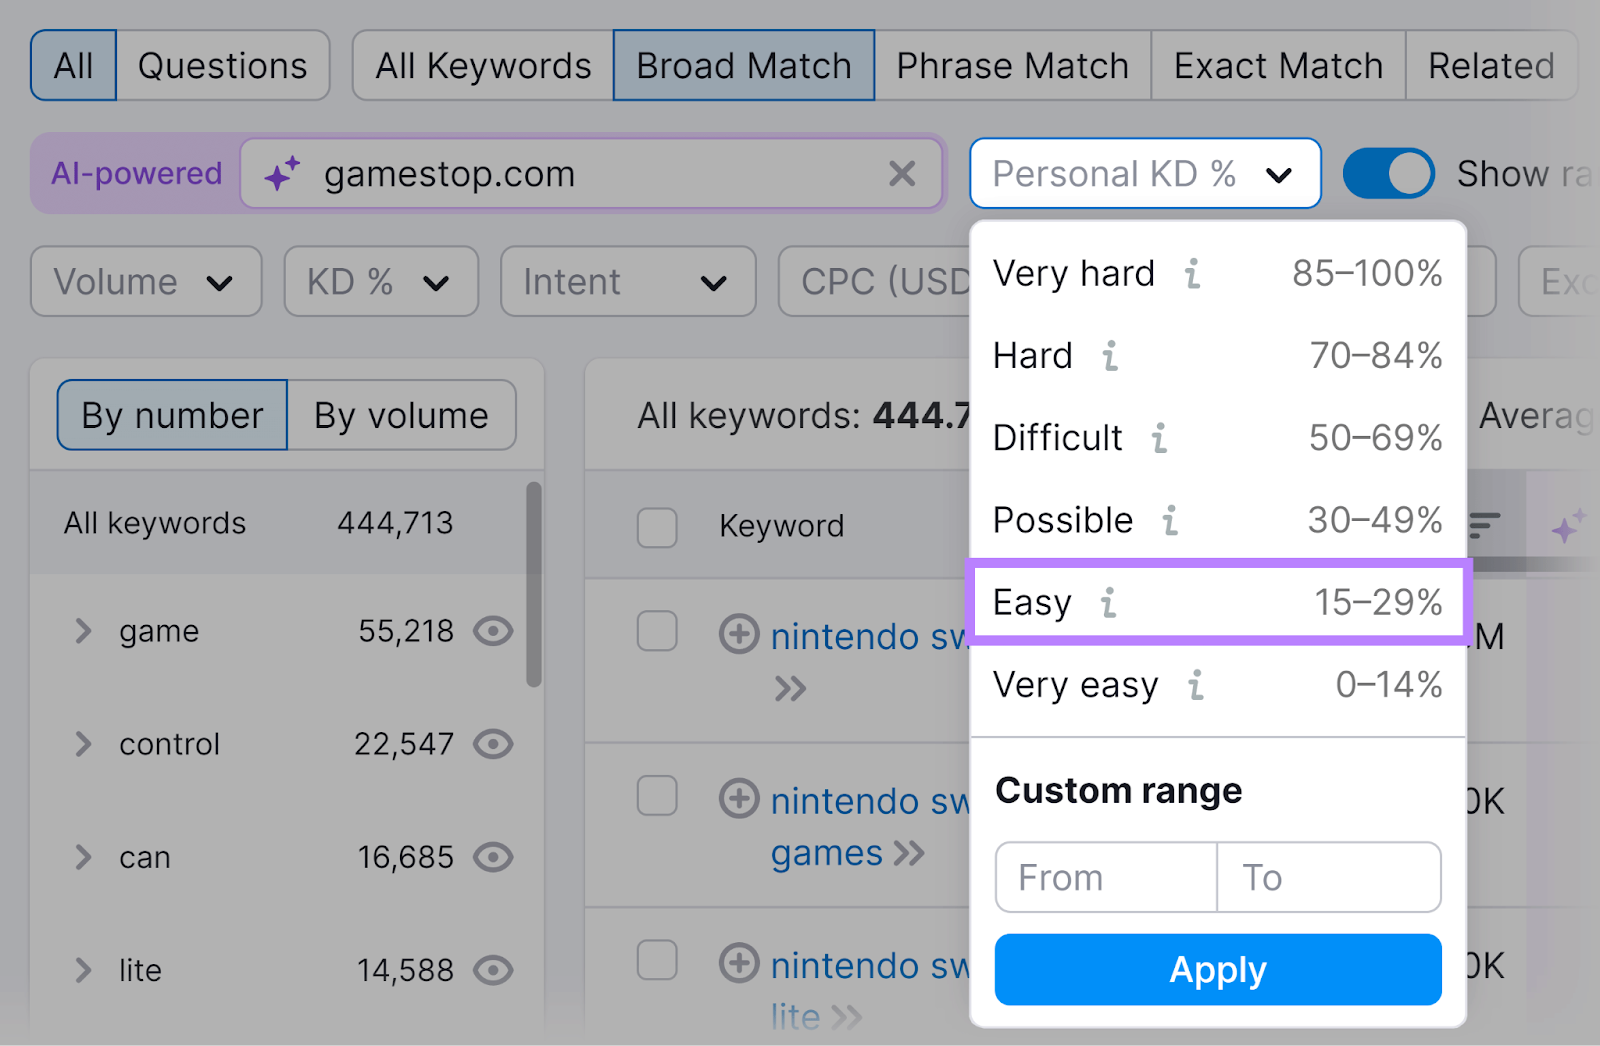Click the sort icon in keyword table header

point(1487,522)
